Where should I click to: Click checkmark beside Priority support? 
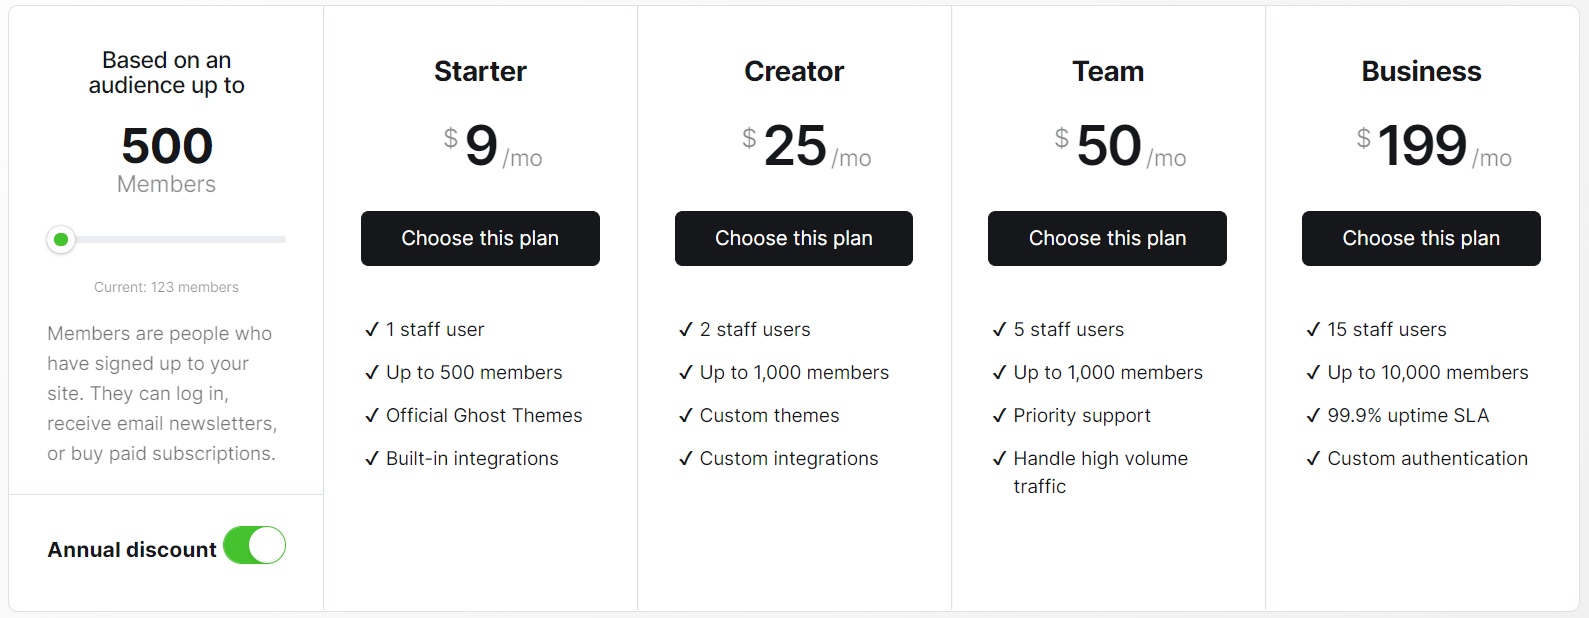(1000, 416)
